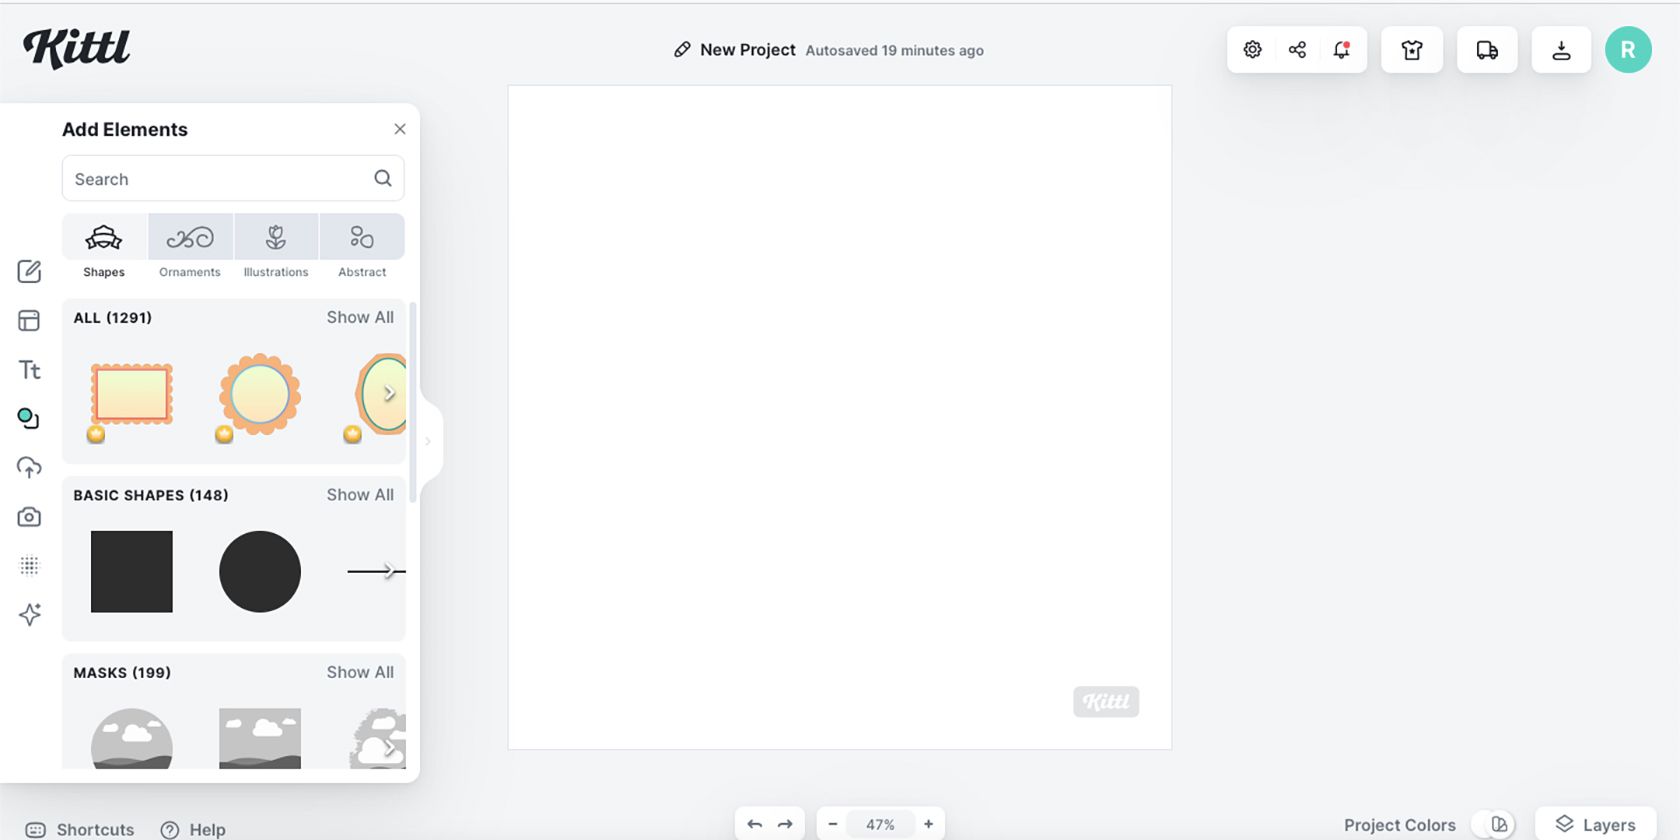Click the 47% zoom level
The width and height of the screenshot is (1680, 840).
click(x=880, y=824)
